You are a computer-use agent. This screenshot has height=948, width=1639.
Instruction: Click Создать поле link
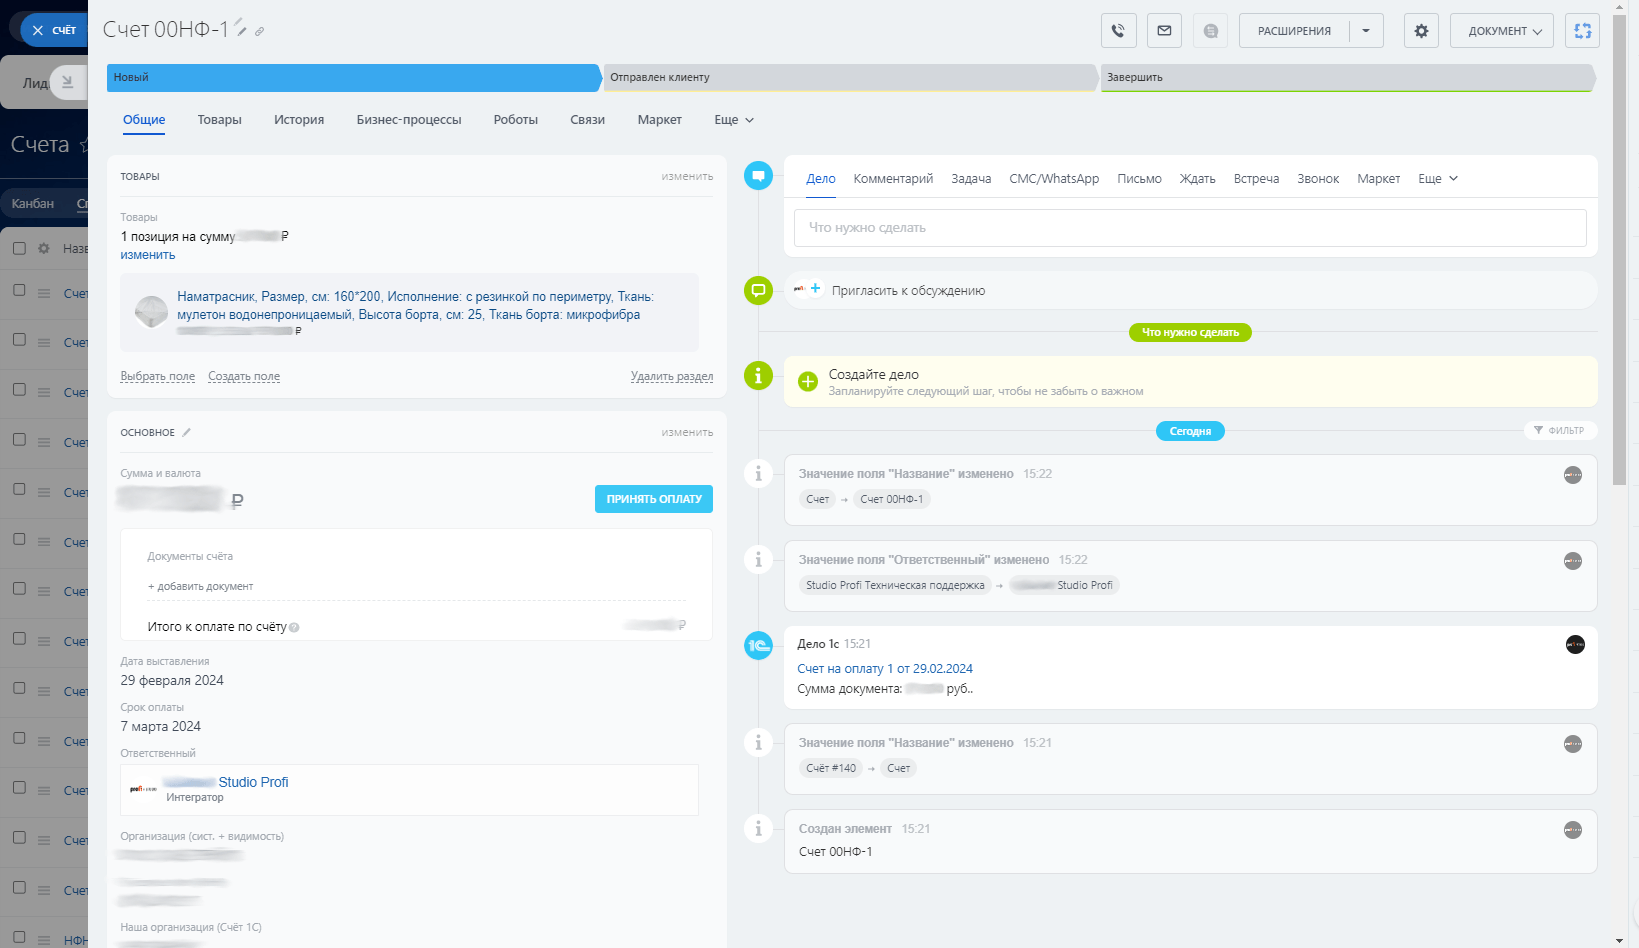[x=244, y=377]
